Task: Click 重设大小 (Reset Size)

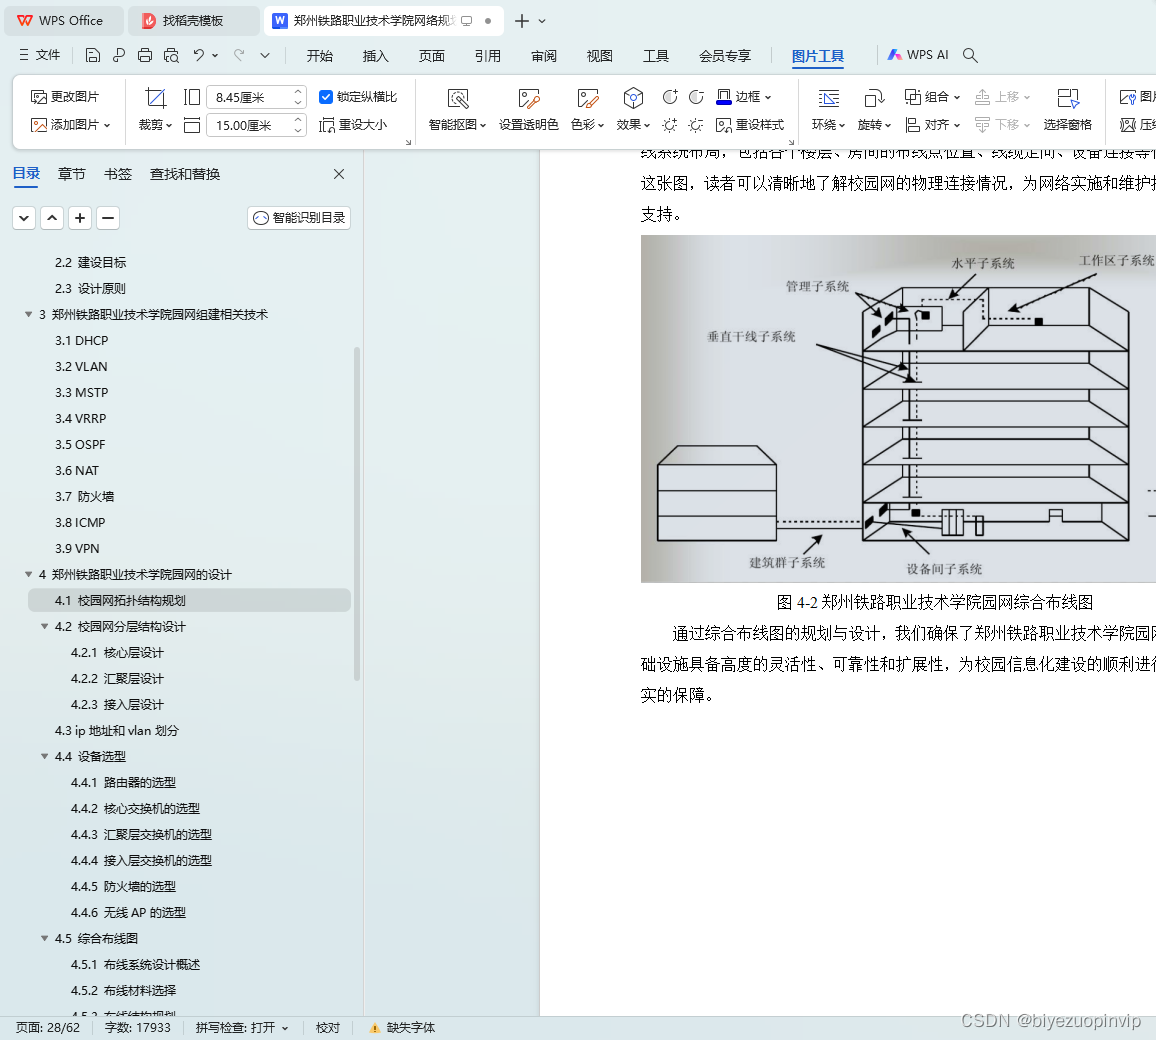Action: [353, 125]
